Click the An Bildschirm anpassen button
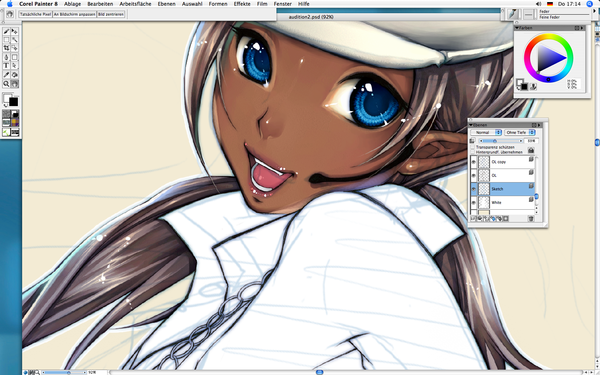600x375 pixels. (74, 14)
